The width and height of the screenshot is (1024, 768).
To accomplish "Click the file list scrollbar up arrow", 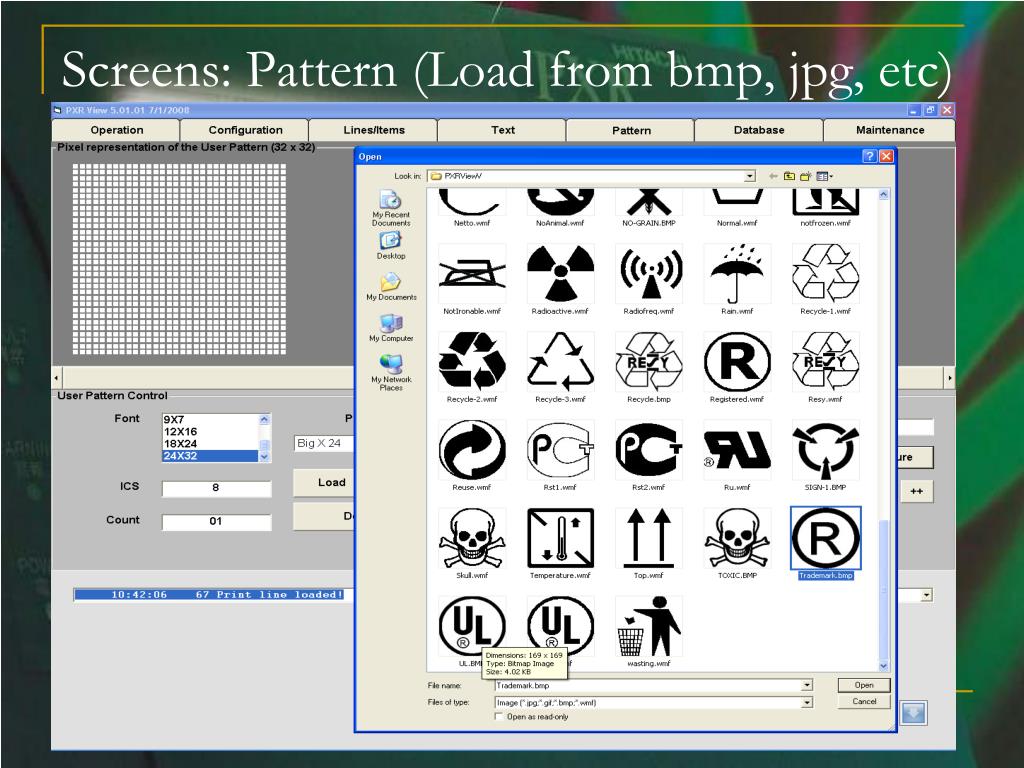I will tap(884, 195).
